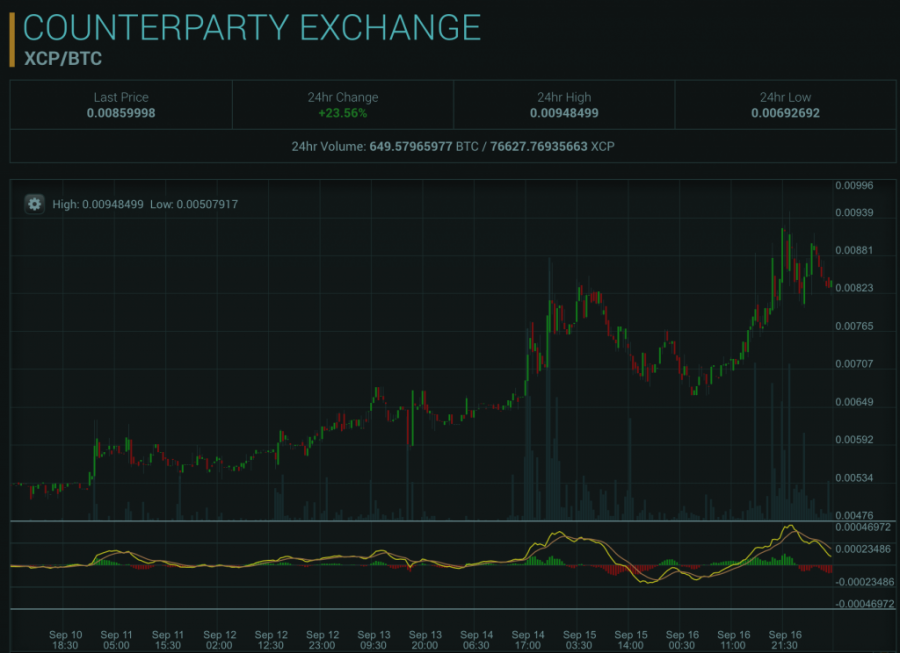The width and height of the screenshot is (900, 653).
Task: Click the Sep 13 09:30 time label
Action: pyautogui.click(x=374, y=640)
